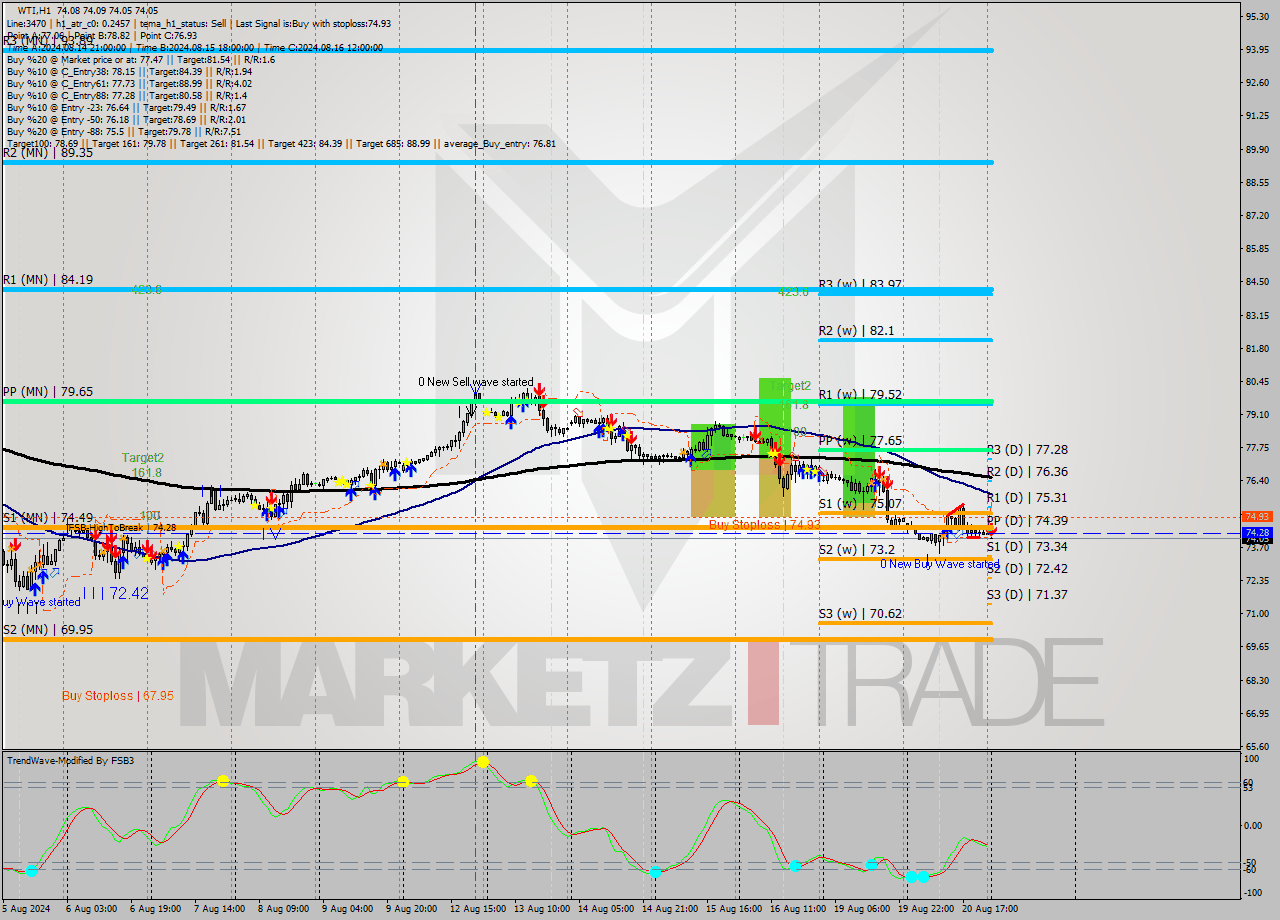Screen dimensions: 1280x920
Task: Click the highest yellow dot on TrendWave oscillator
Action: [x=483, y=762]
